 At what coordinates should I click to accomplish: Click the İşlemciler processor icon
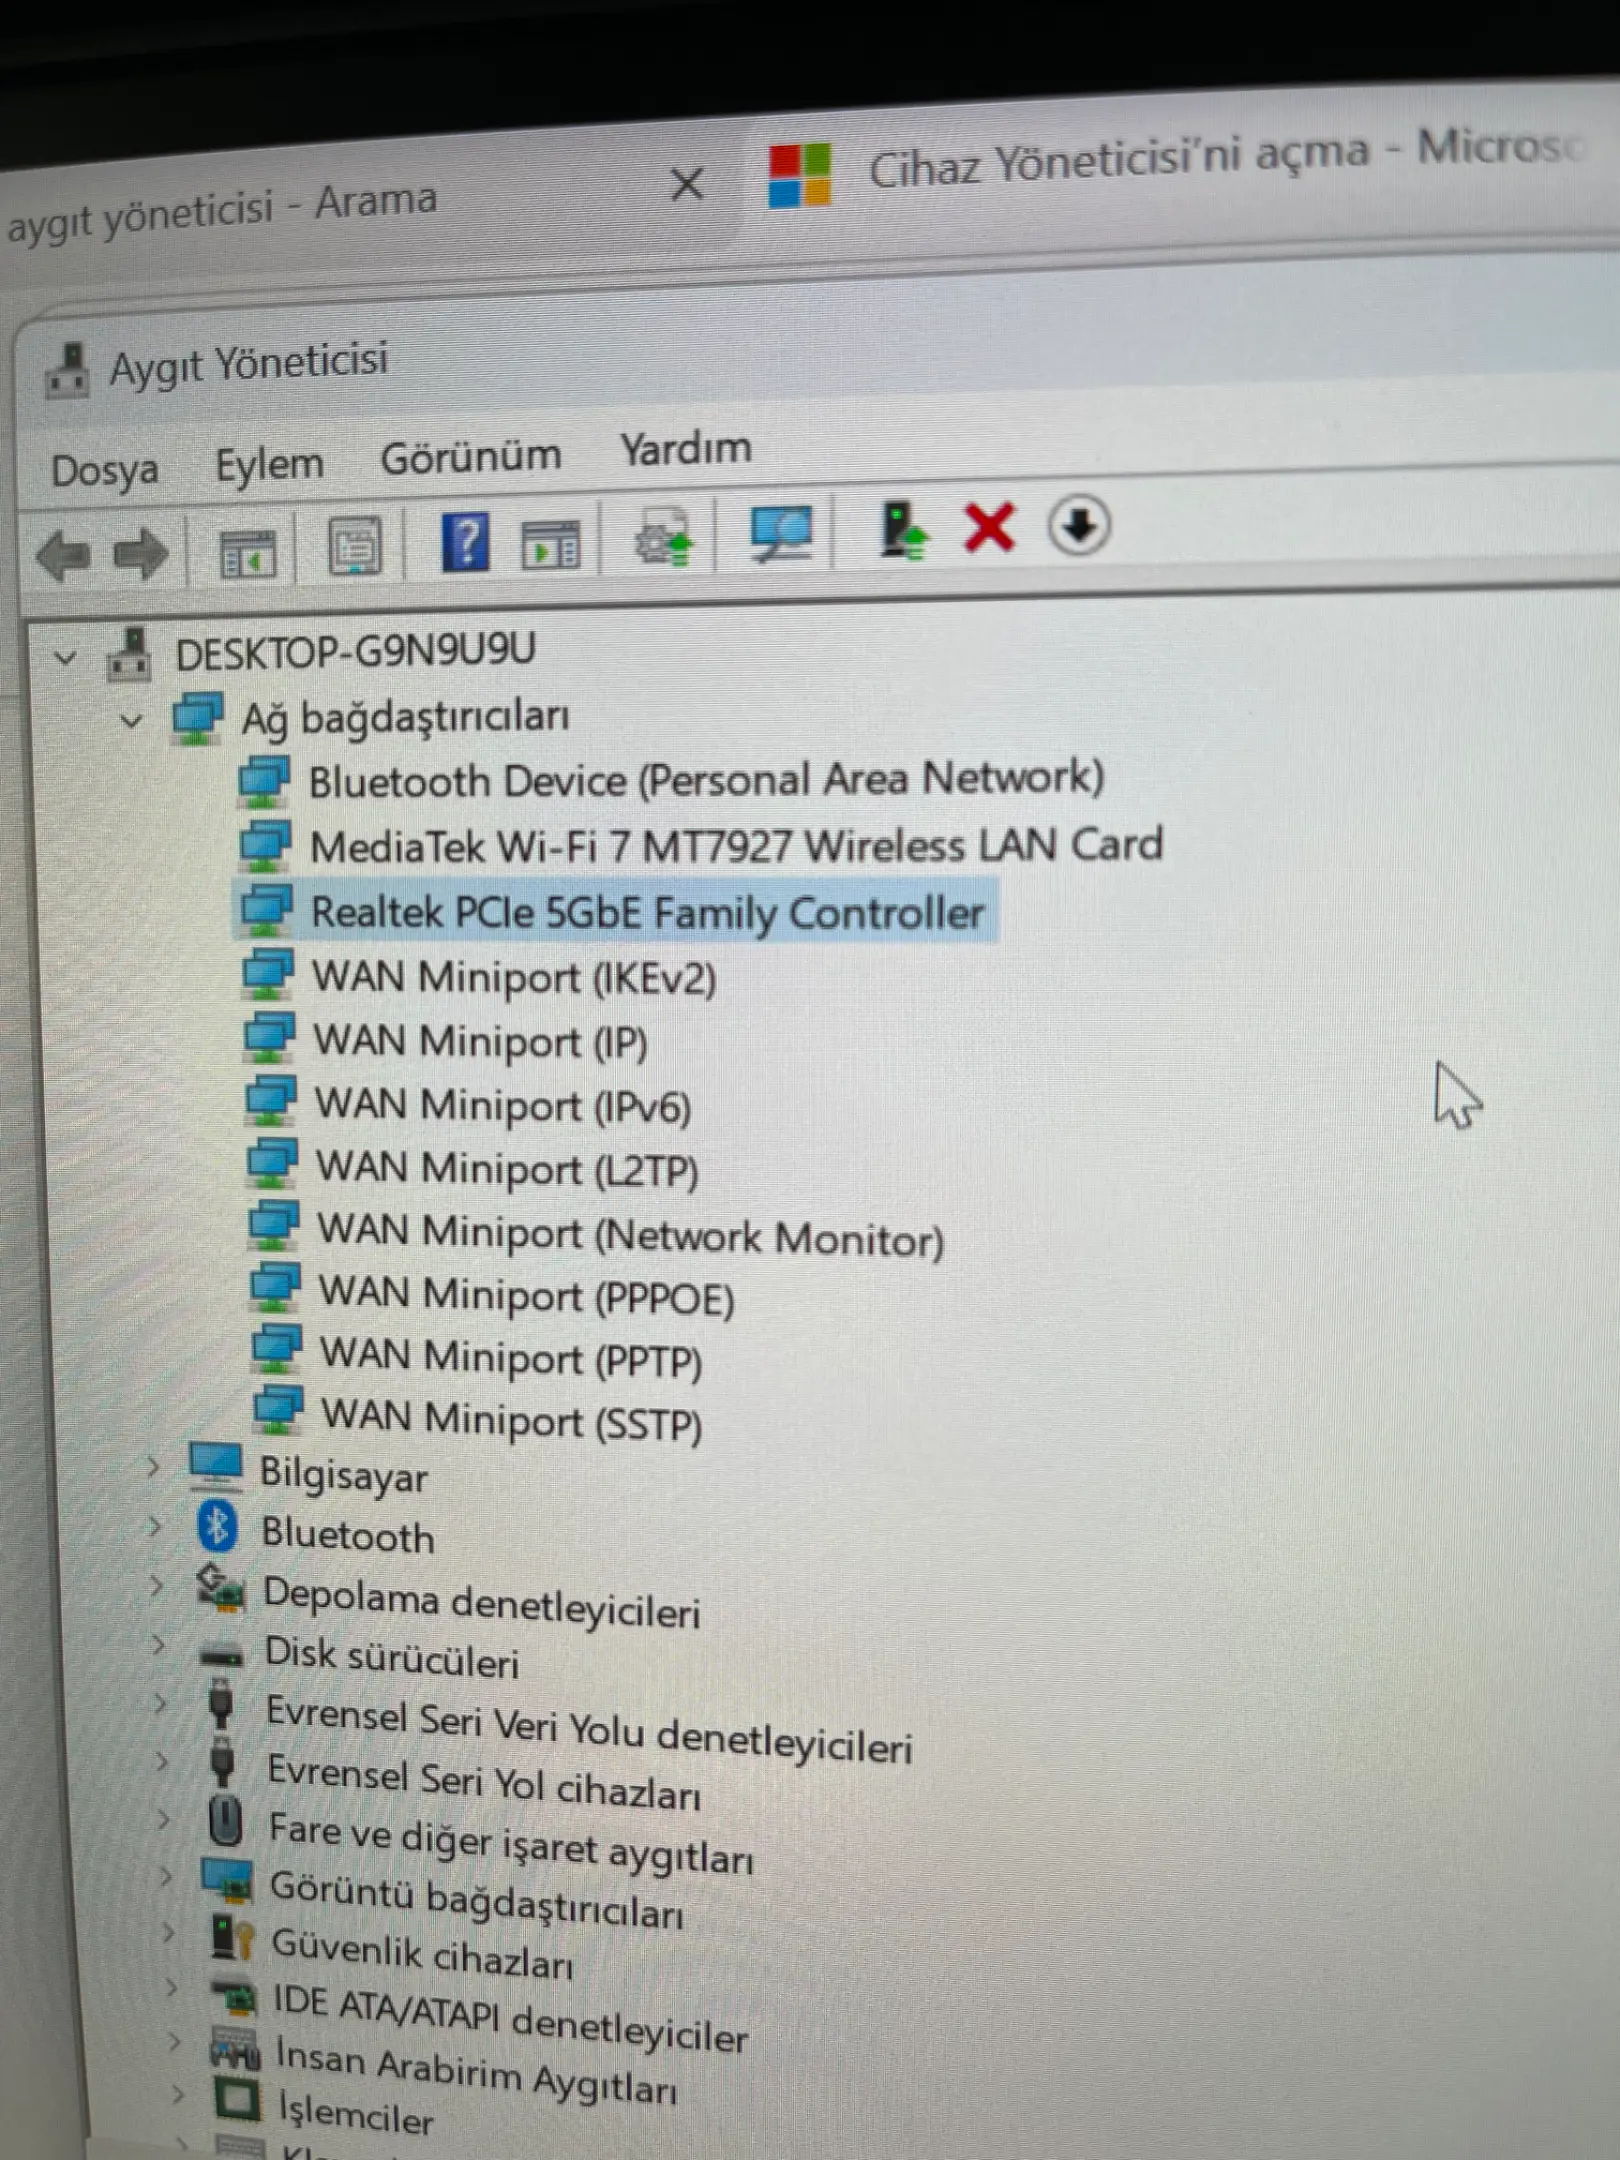point(238,2099)
